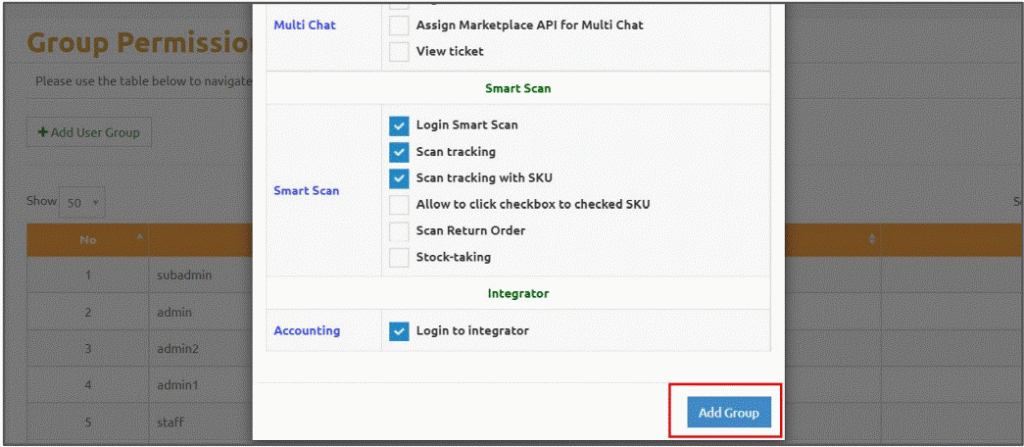Uncheck Scan tracking with SKU
1024x447 pixels.
click(399, 178)
